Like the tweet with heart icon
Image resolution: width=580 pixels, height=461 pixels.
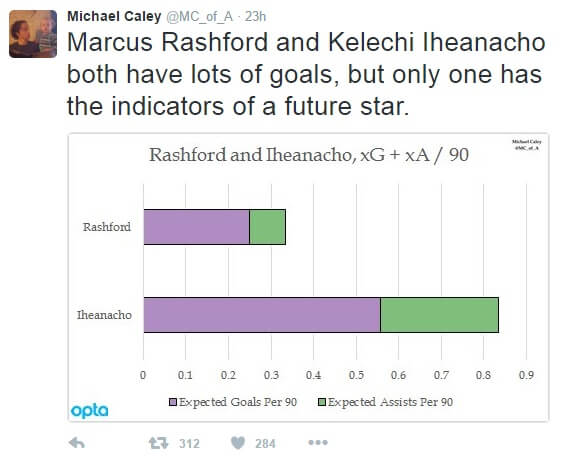(238, 443)
